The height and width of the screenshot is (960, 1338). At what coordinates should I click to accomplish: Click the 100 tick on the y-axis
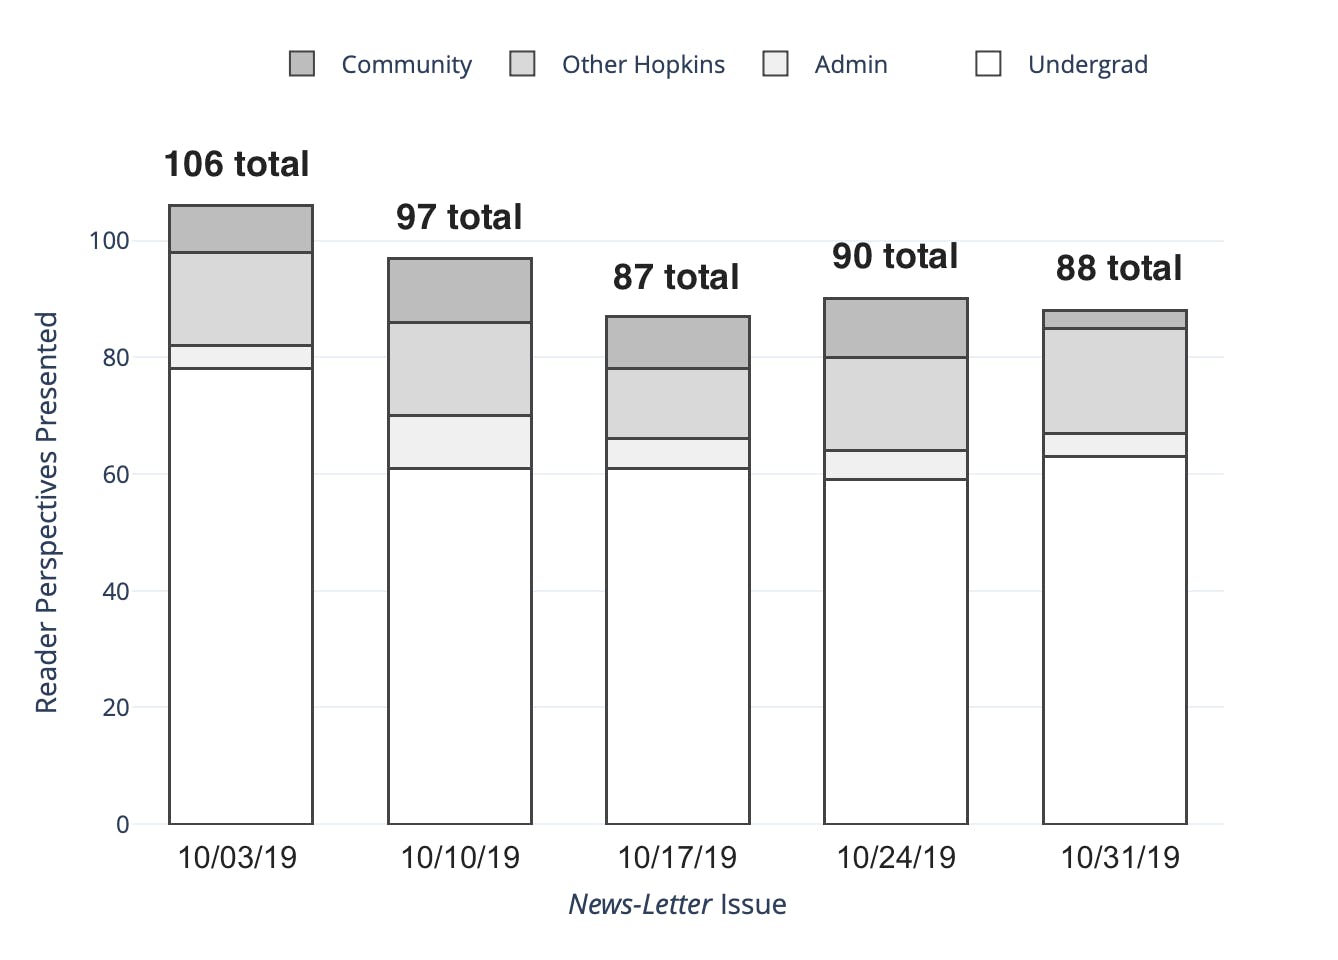point(109,240)
